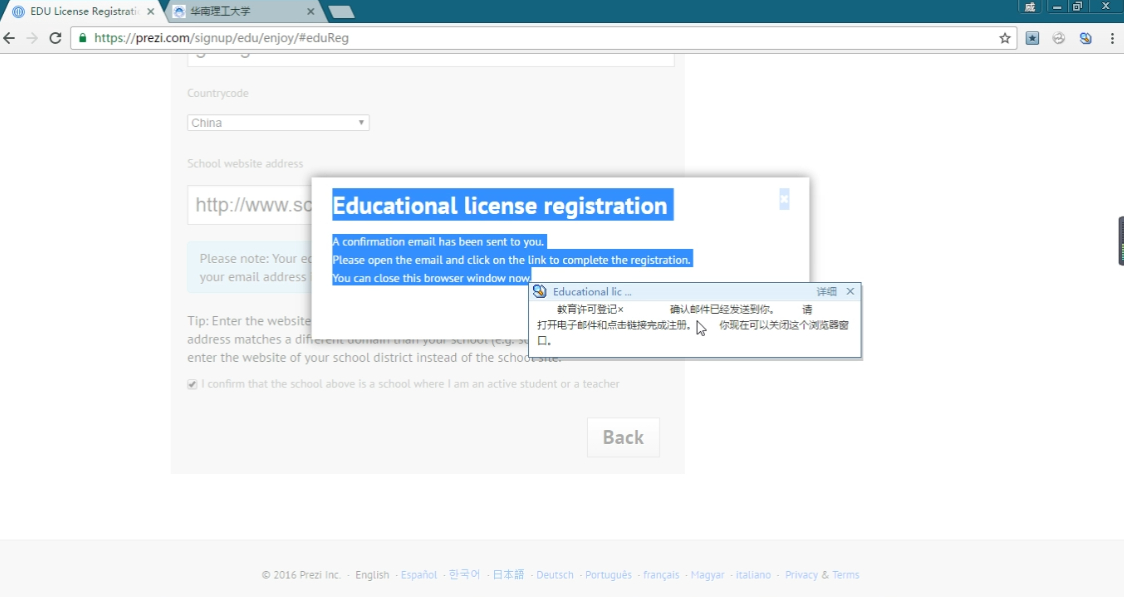Image resolution: width=1124 pixels, height=597 pixels.
Task: Switch language to Português
Action: click(x=609, y=575)
